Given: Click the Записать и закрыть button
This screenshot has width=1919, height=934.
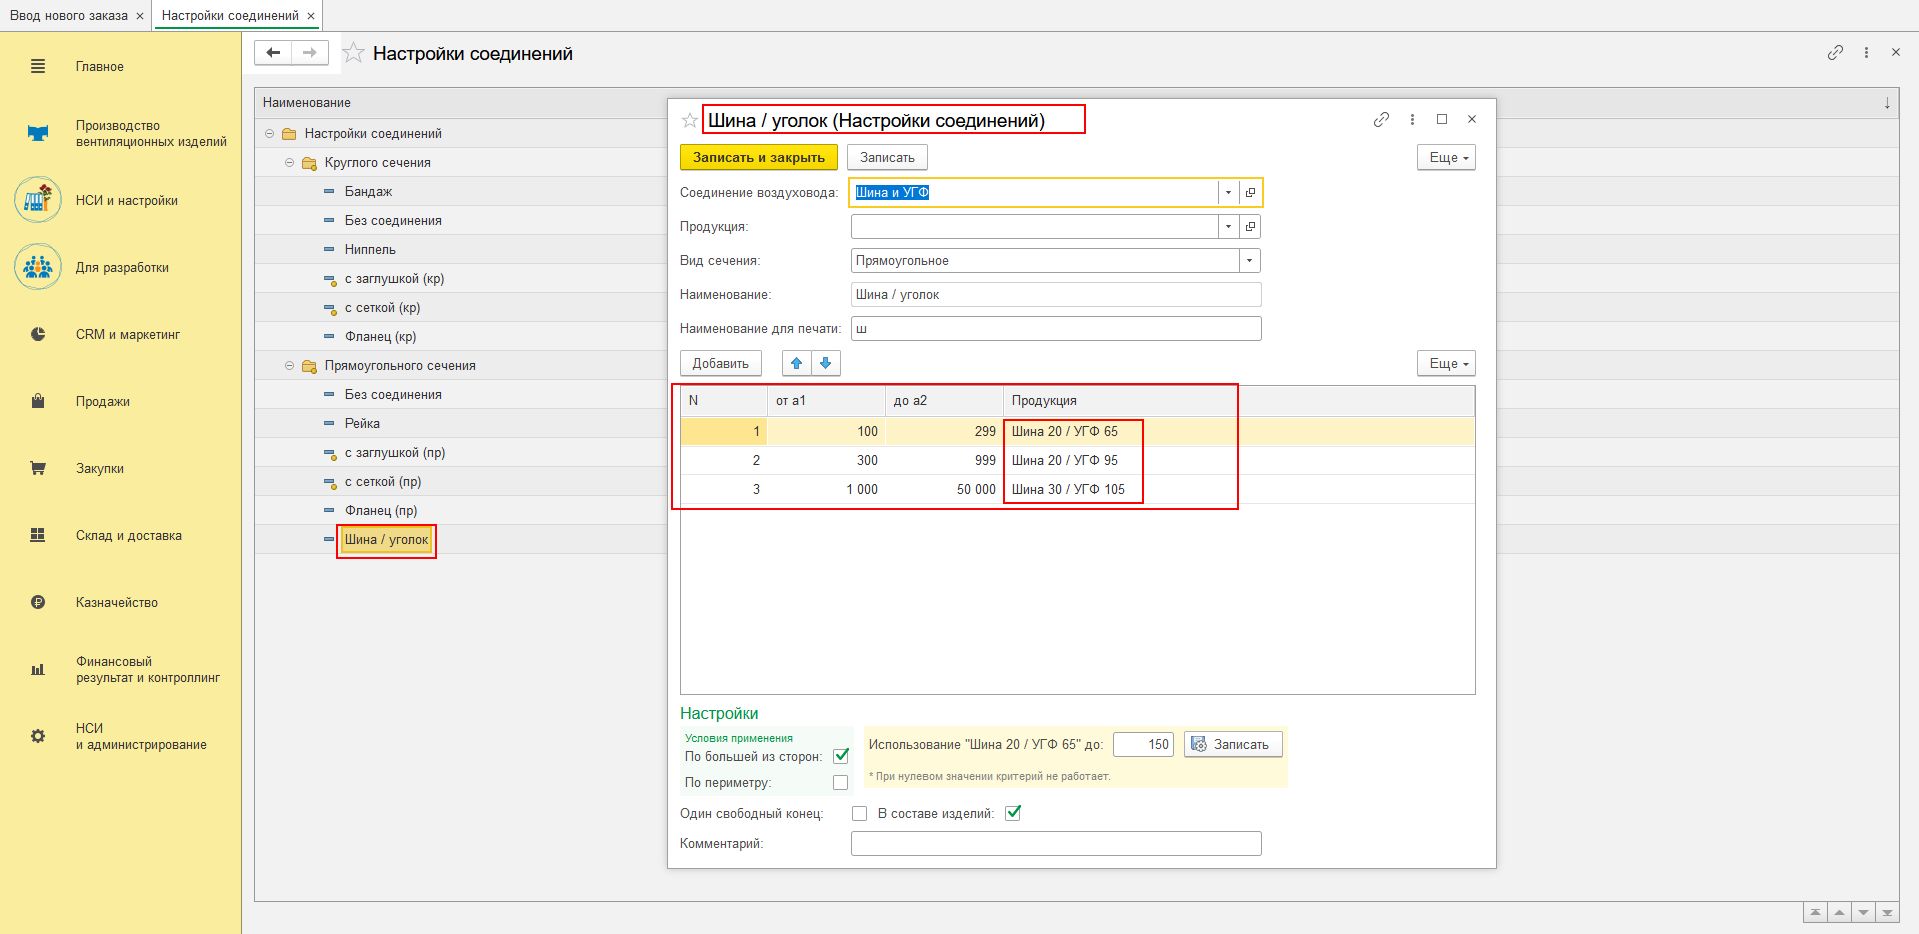Looking at the screenshot, I should pos(758,158).
